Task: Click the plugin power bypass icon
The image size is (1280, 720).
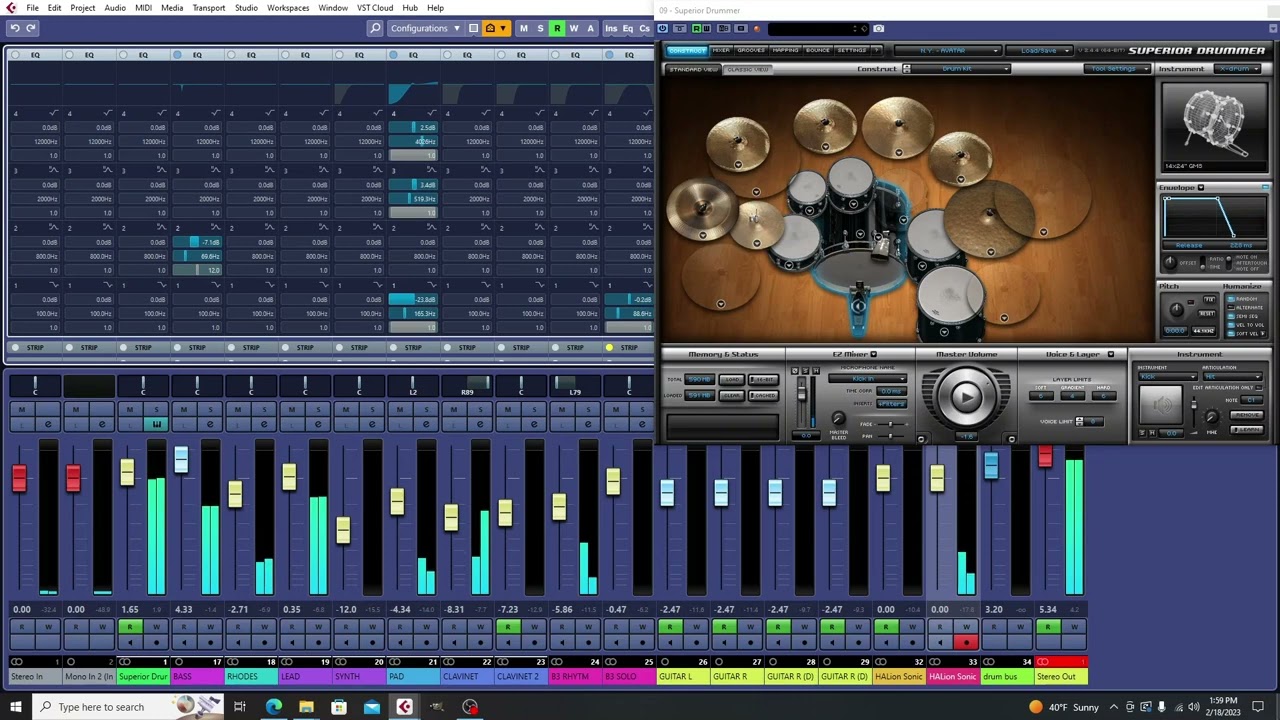Action: [663, 28]
